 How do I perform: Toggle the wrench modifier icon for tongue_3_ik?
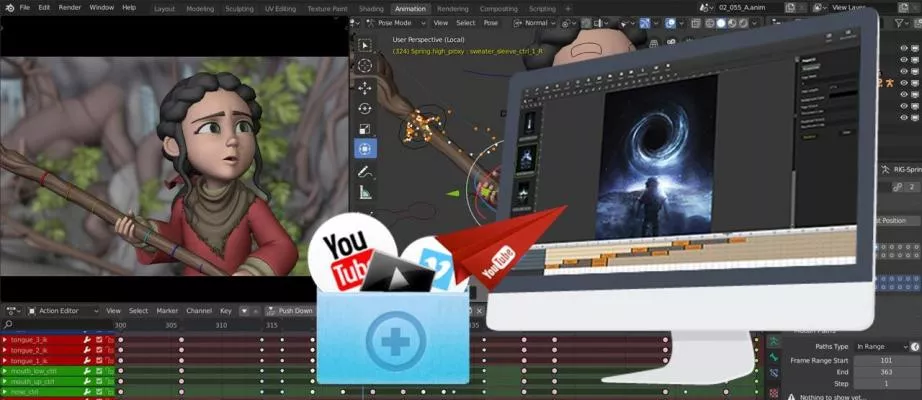pos(87,340)
